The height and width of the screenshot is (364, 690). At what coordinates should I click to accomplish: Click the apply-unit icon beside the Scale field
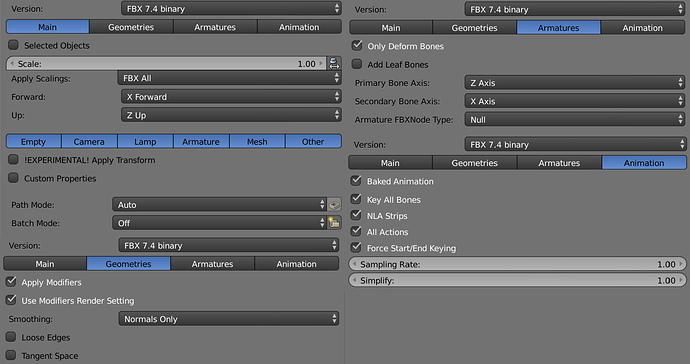pyautogui.click(x=334, y=64)
